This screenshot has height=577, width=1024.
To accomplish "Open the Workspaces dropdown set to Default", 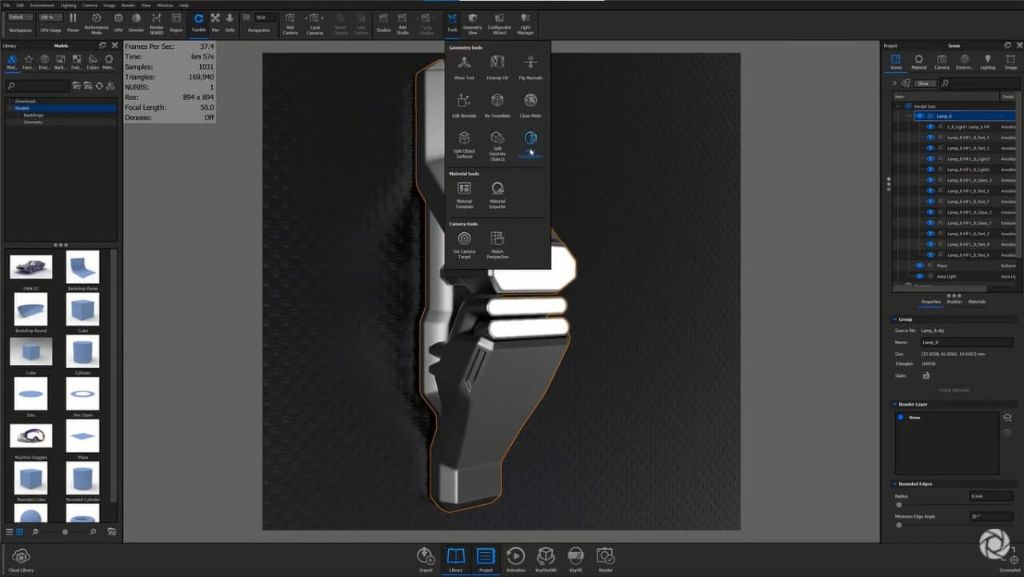I will coord(21,17).
